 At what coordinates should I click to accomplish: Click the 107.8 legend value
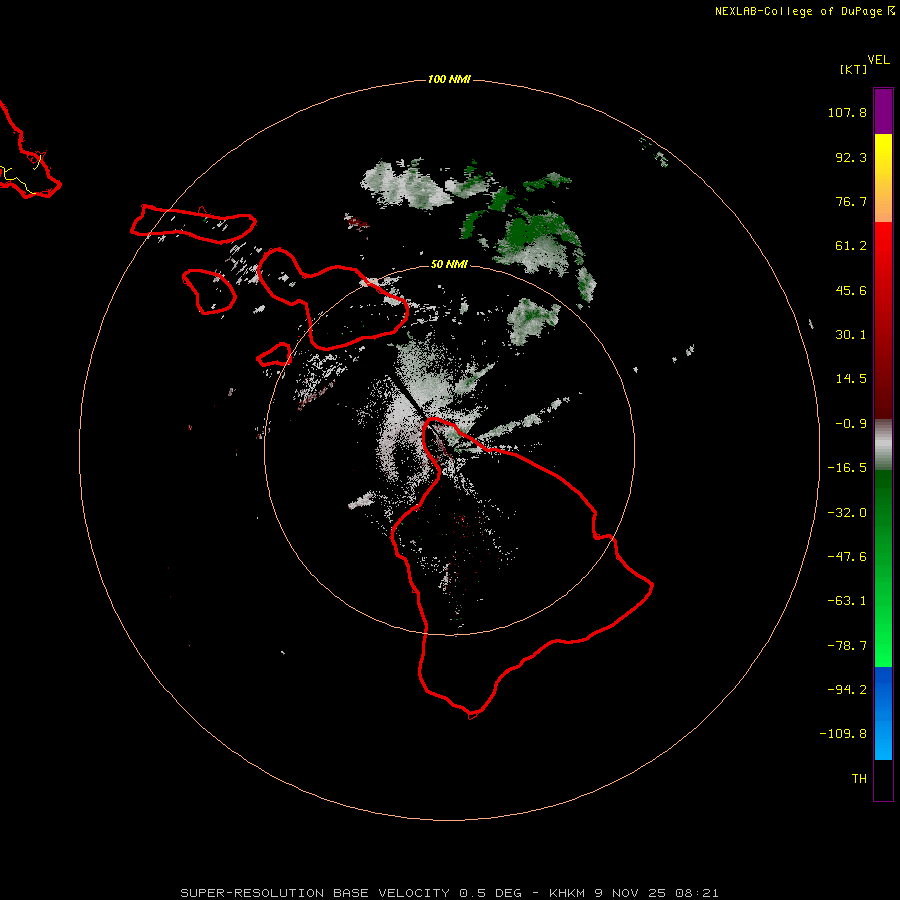click(847, 112)
